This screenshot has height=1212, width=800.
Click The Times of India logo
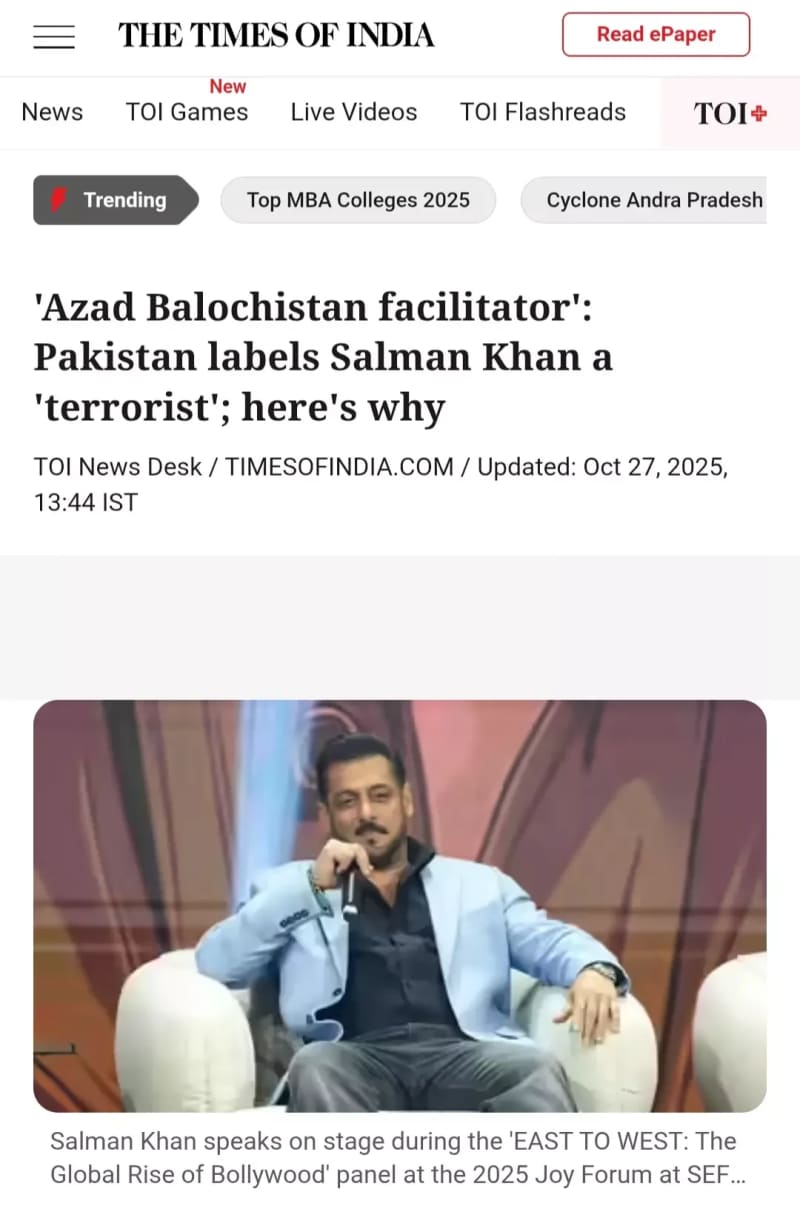pos(277,35)
